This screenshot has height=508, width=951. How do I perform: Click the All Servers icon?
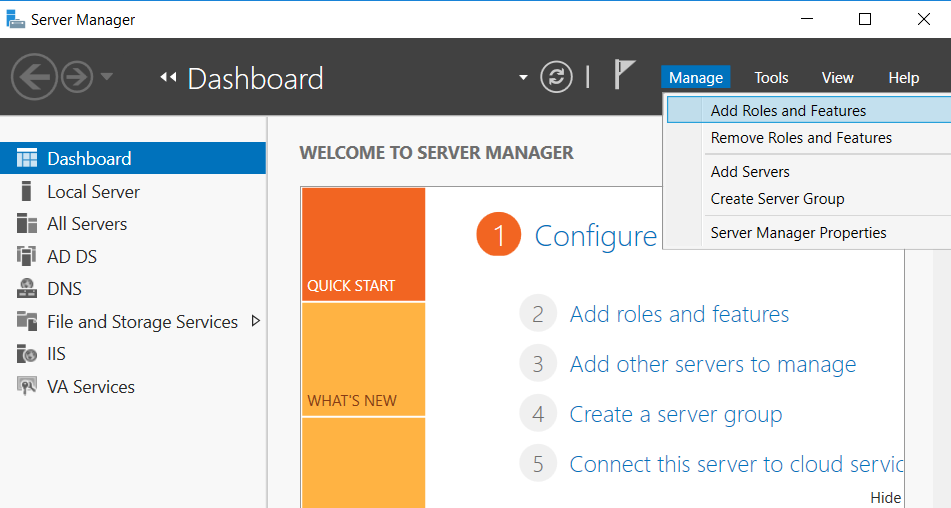27,223
